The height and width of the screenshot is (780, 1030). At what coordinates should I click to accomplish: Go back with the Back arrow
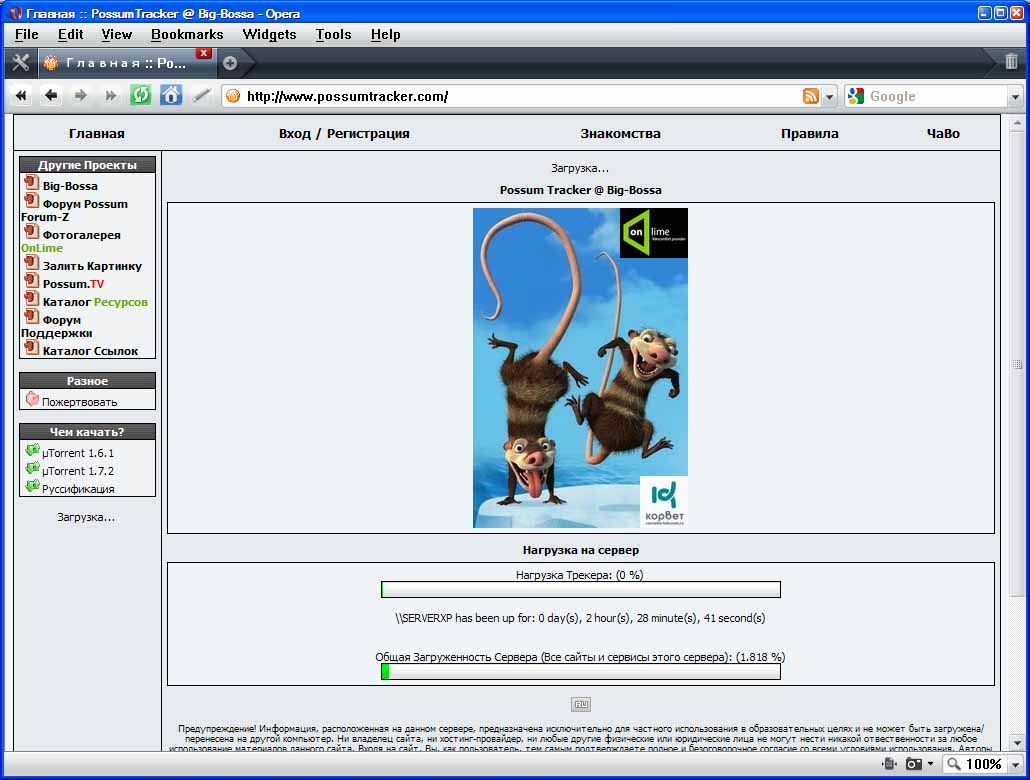[x=51, y=96]
